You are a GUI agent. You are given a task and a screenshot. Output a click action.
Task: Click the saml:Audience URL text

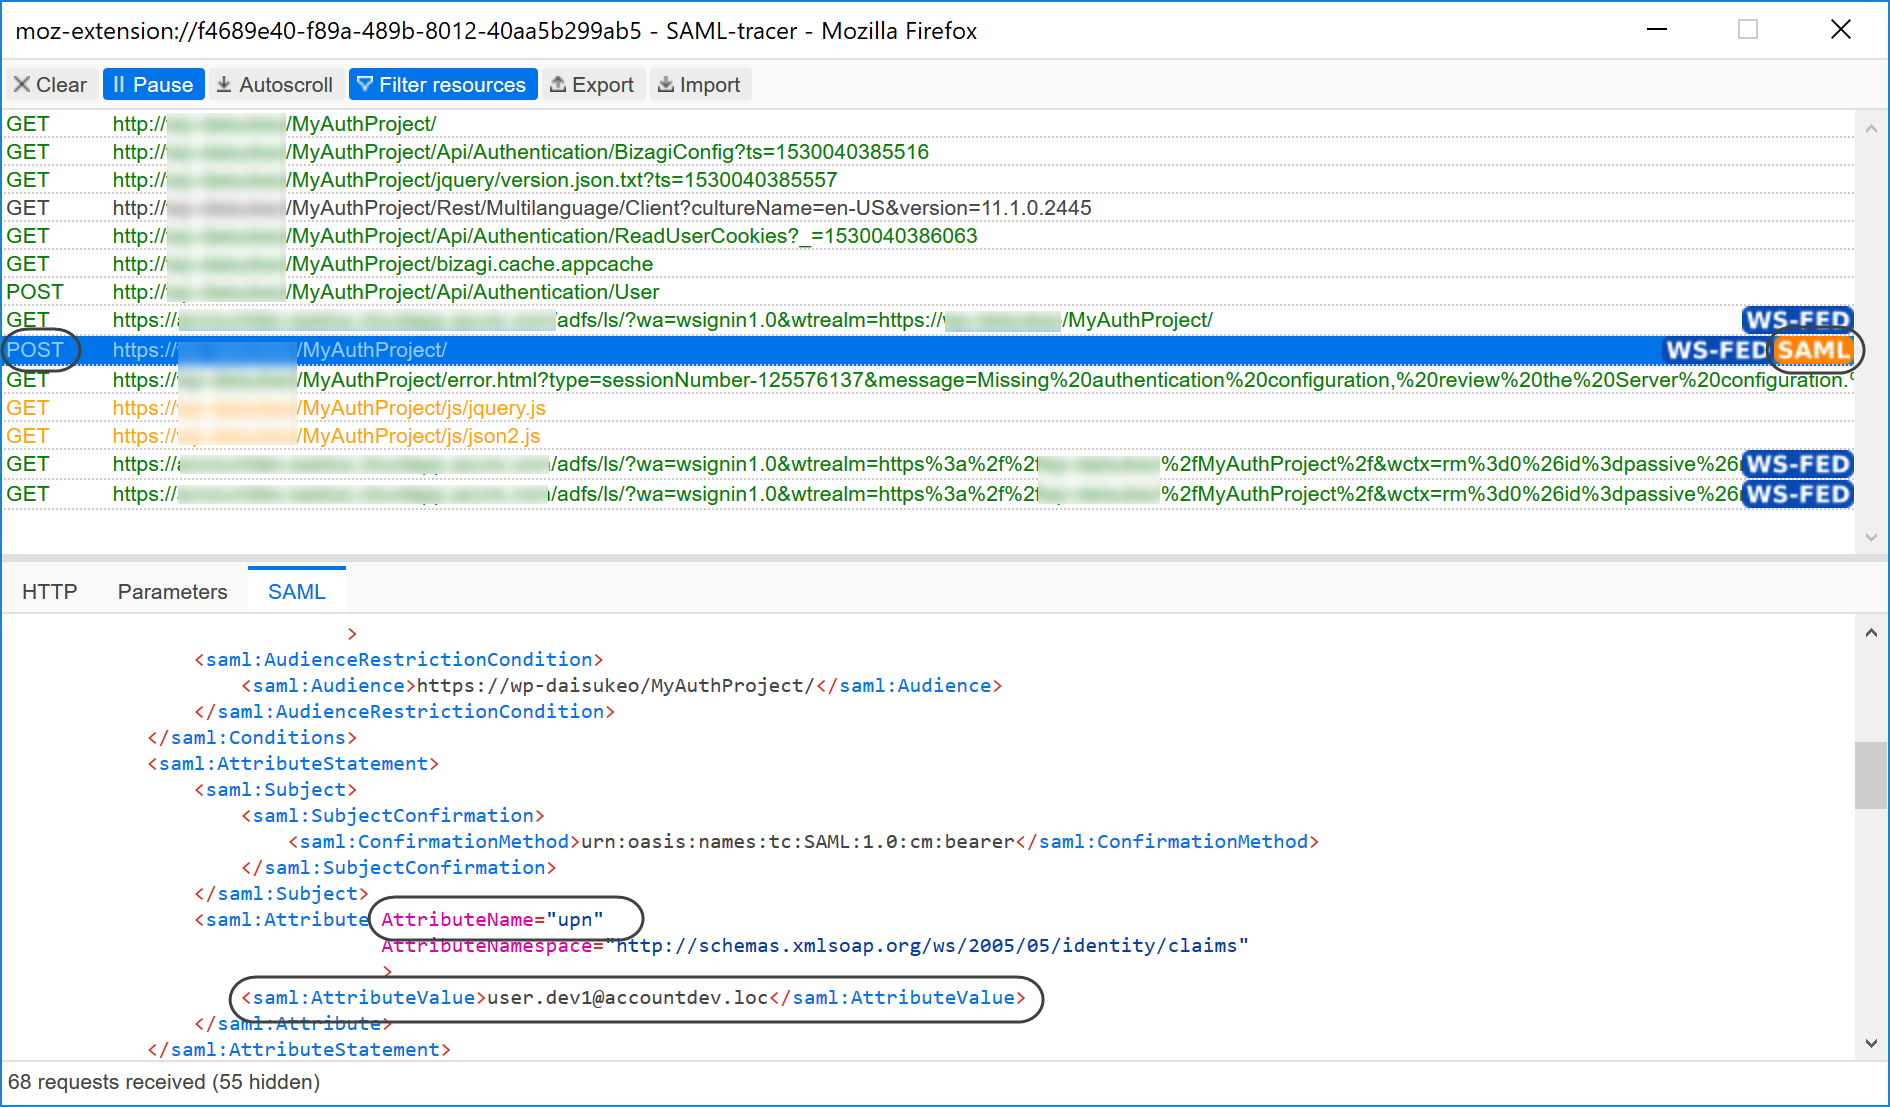[x=616, y=686]
